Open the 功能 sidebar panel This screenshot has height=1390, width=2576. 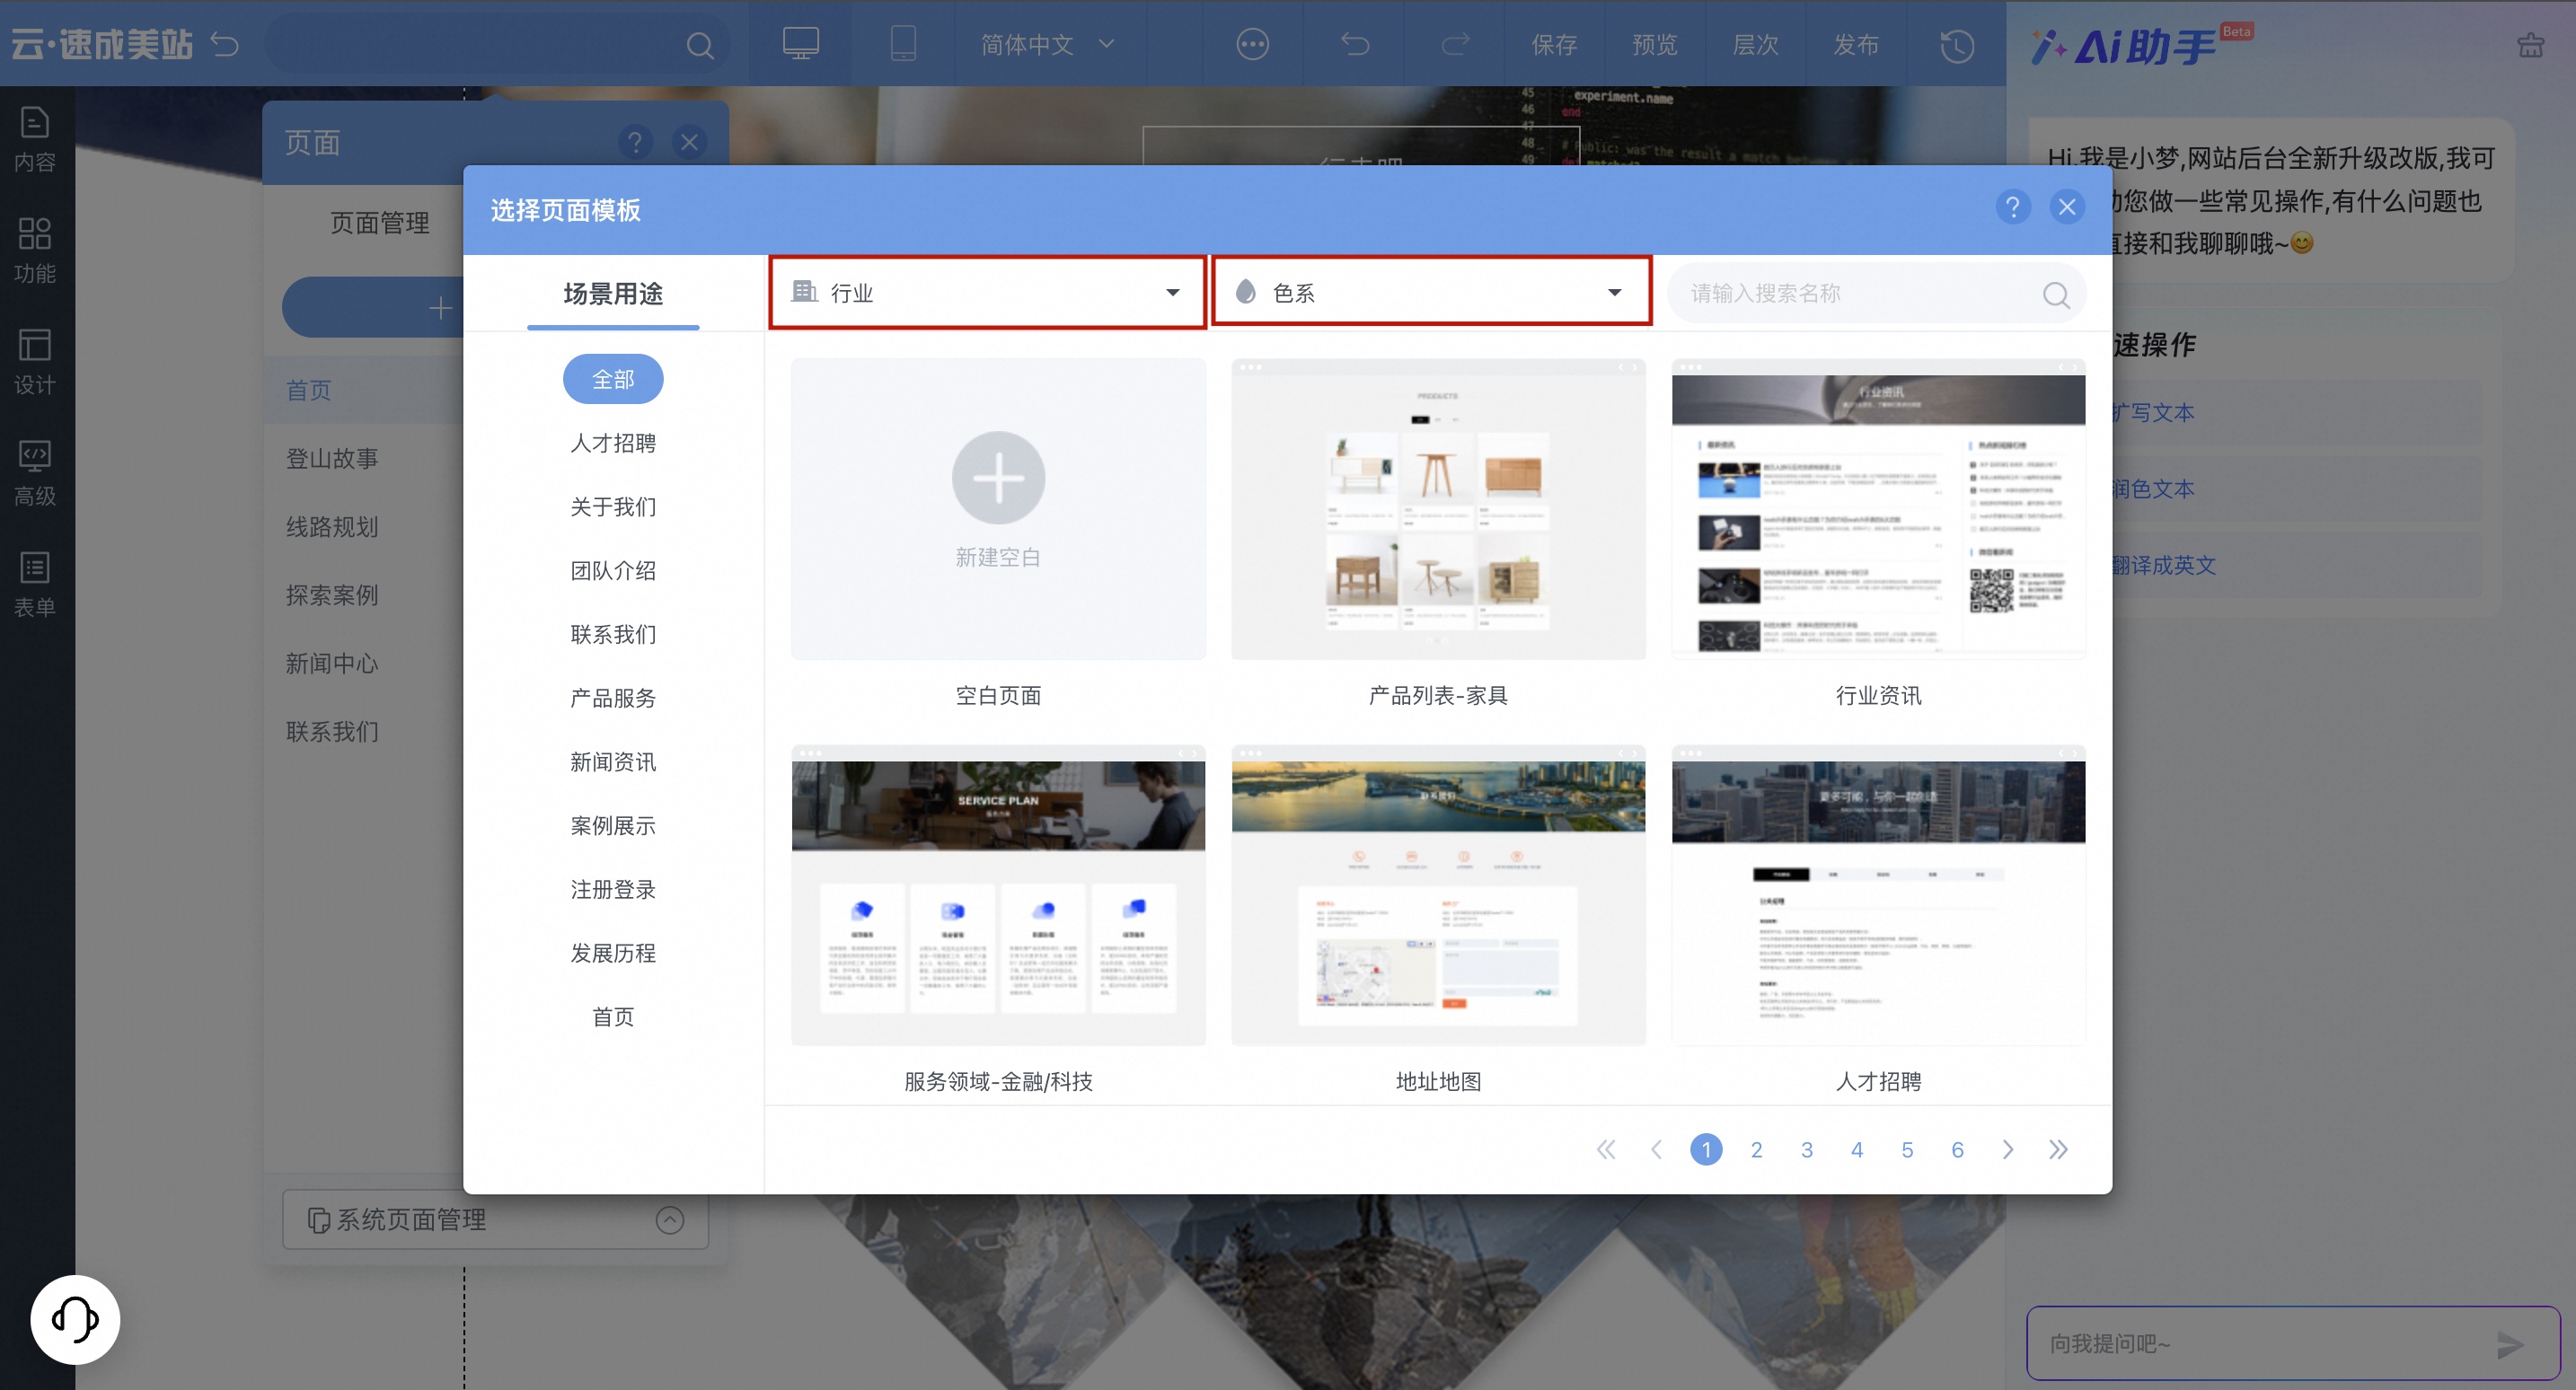pos(35,250)
